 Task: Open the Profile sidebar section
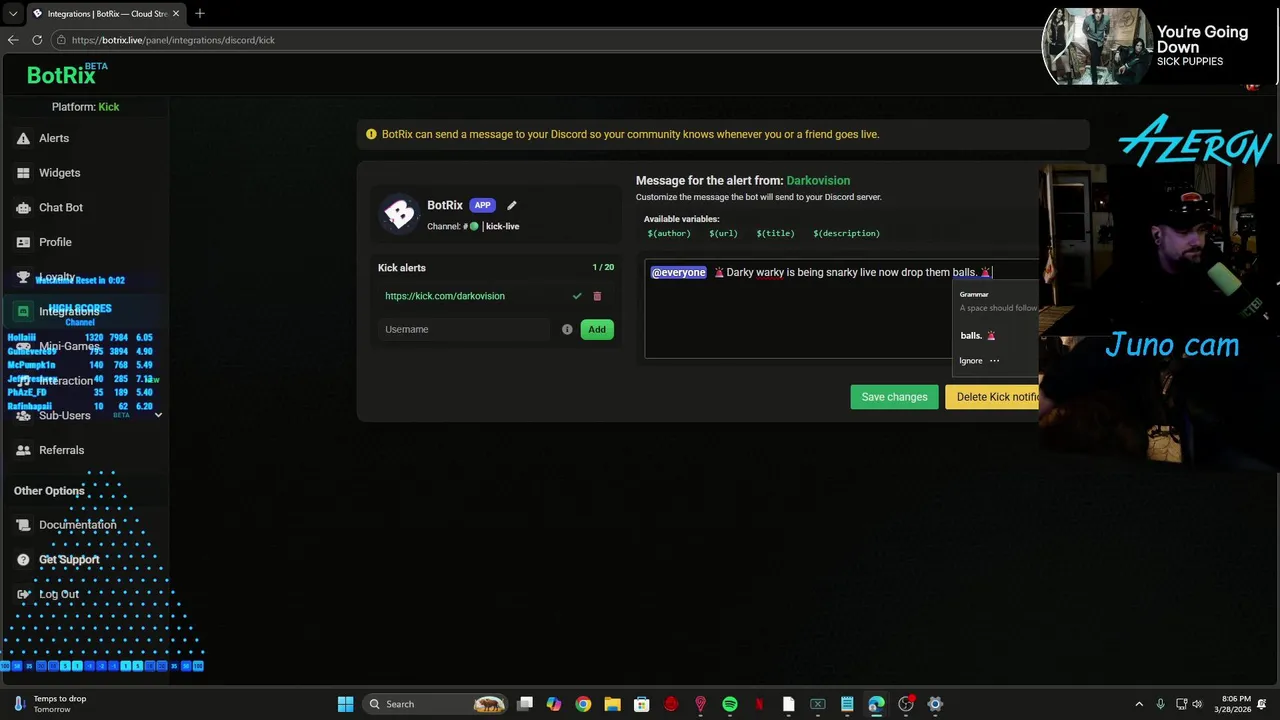pyautogui.click(x=55, y=242)
